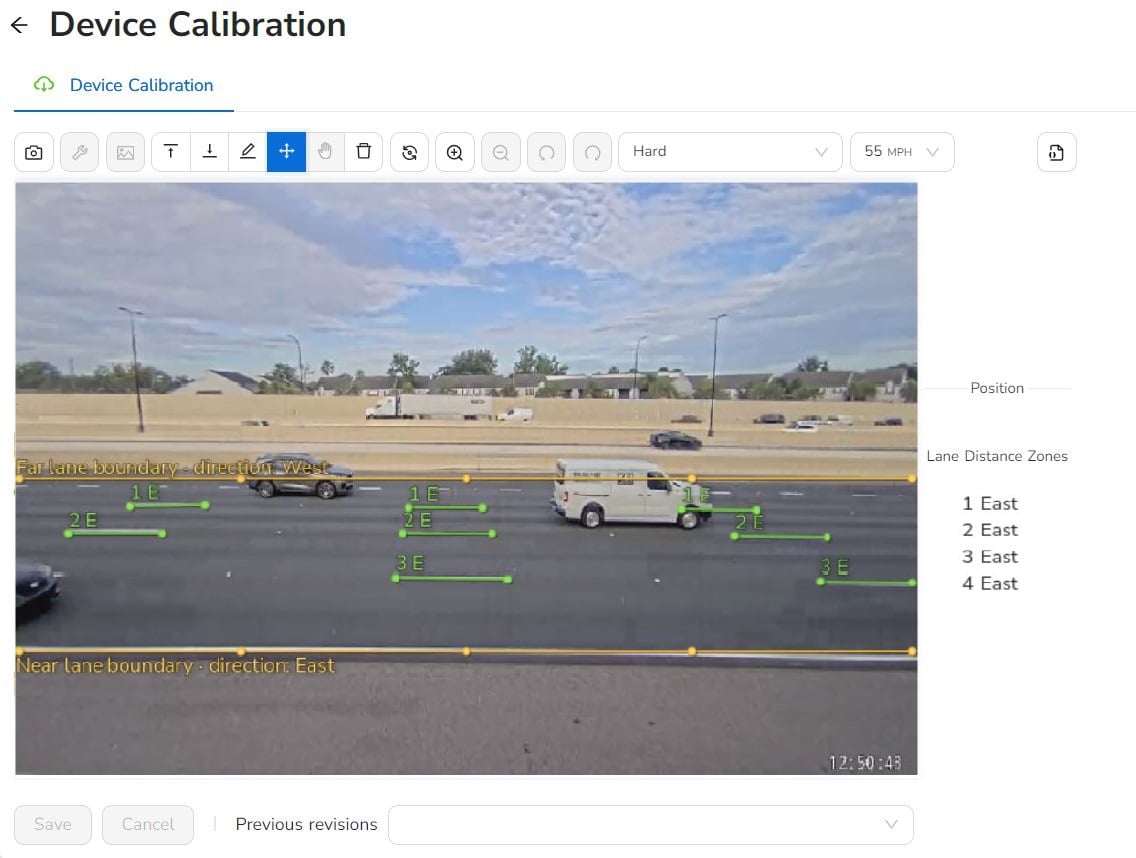Open the background image tool
This screenshot has height=858, width=1136.
click(x=125, y=152)
